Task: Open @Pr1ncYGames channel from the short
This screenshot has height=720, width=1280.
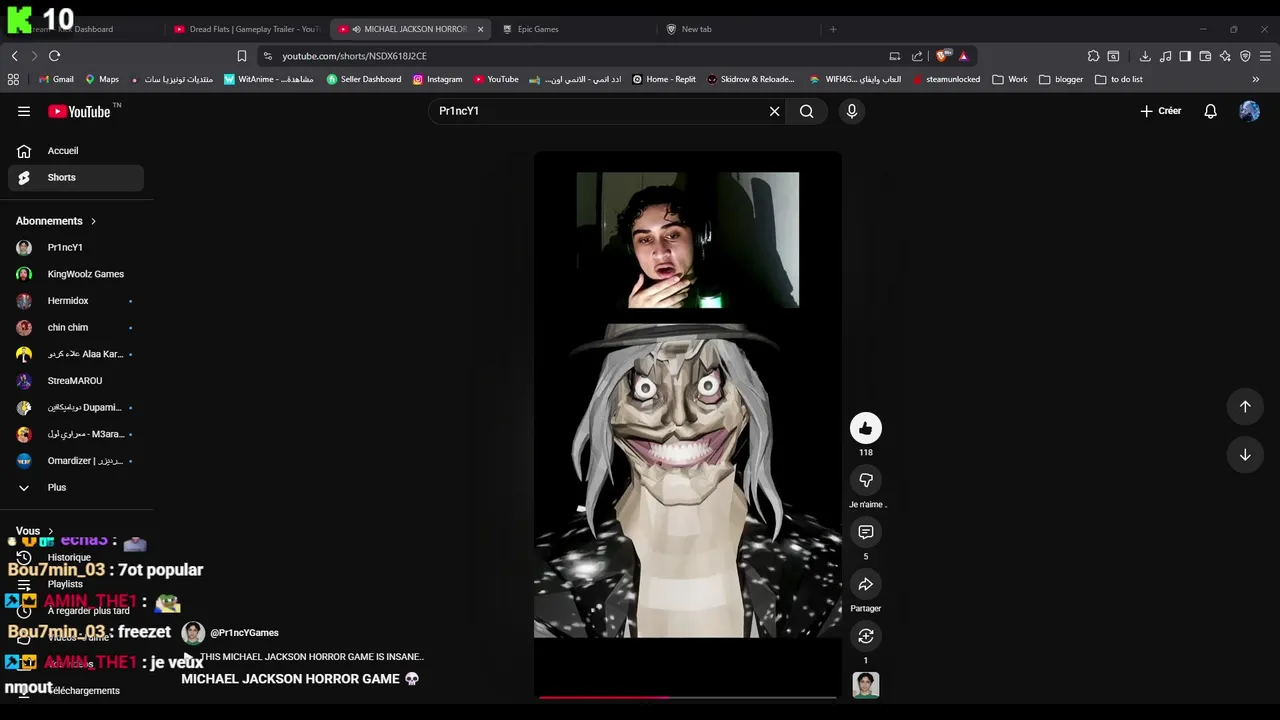Action: click(244, 633)
